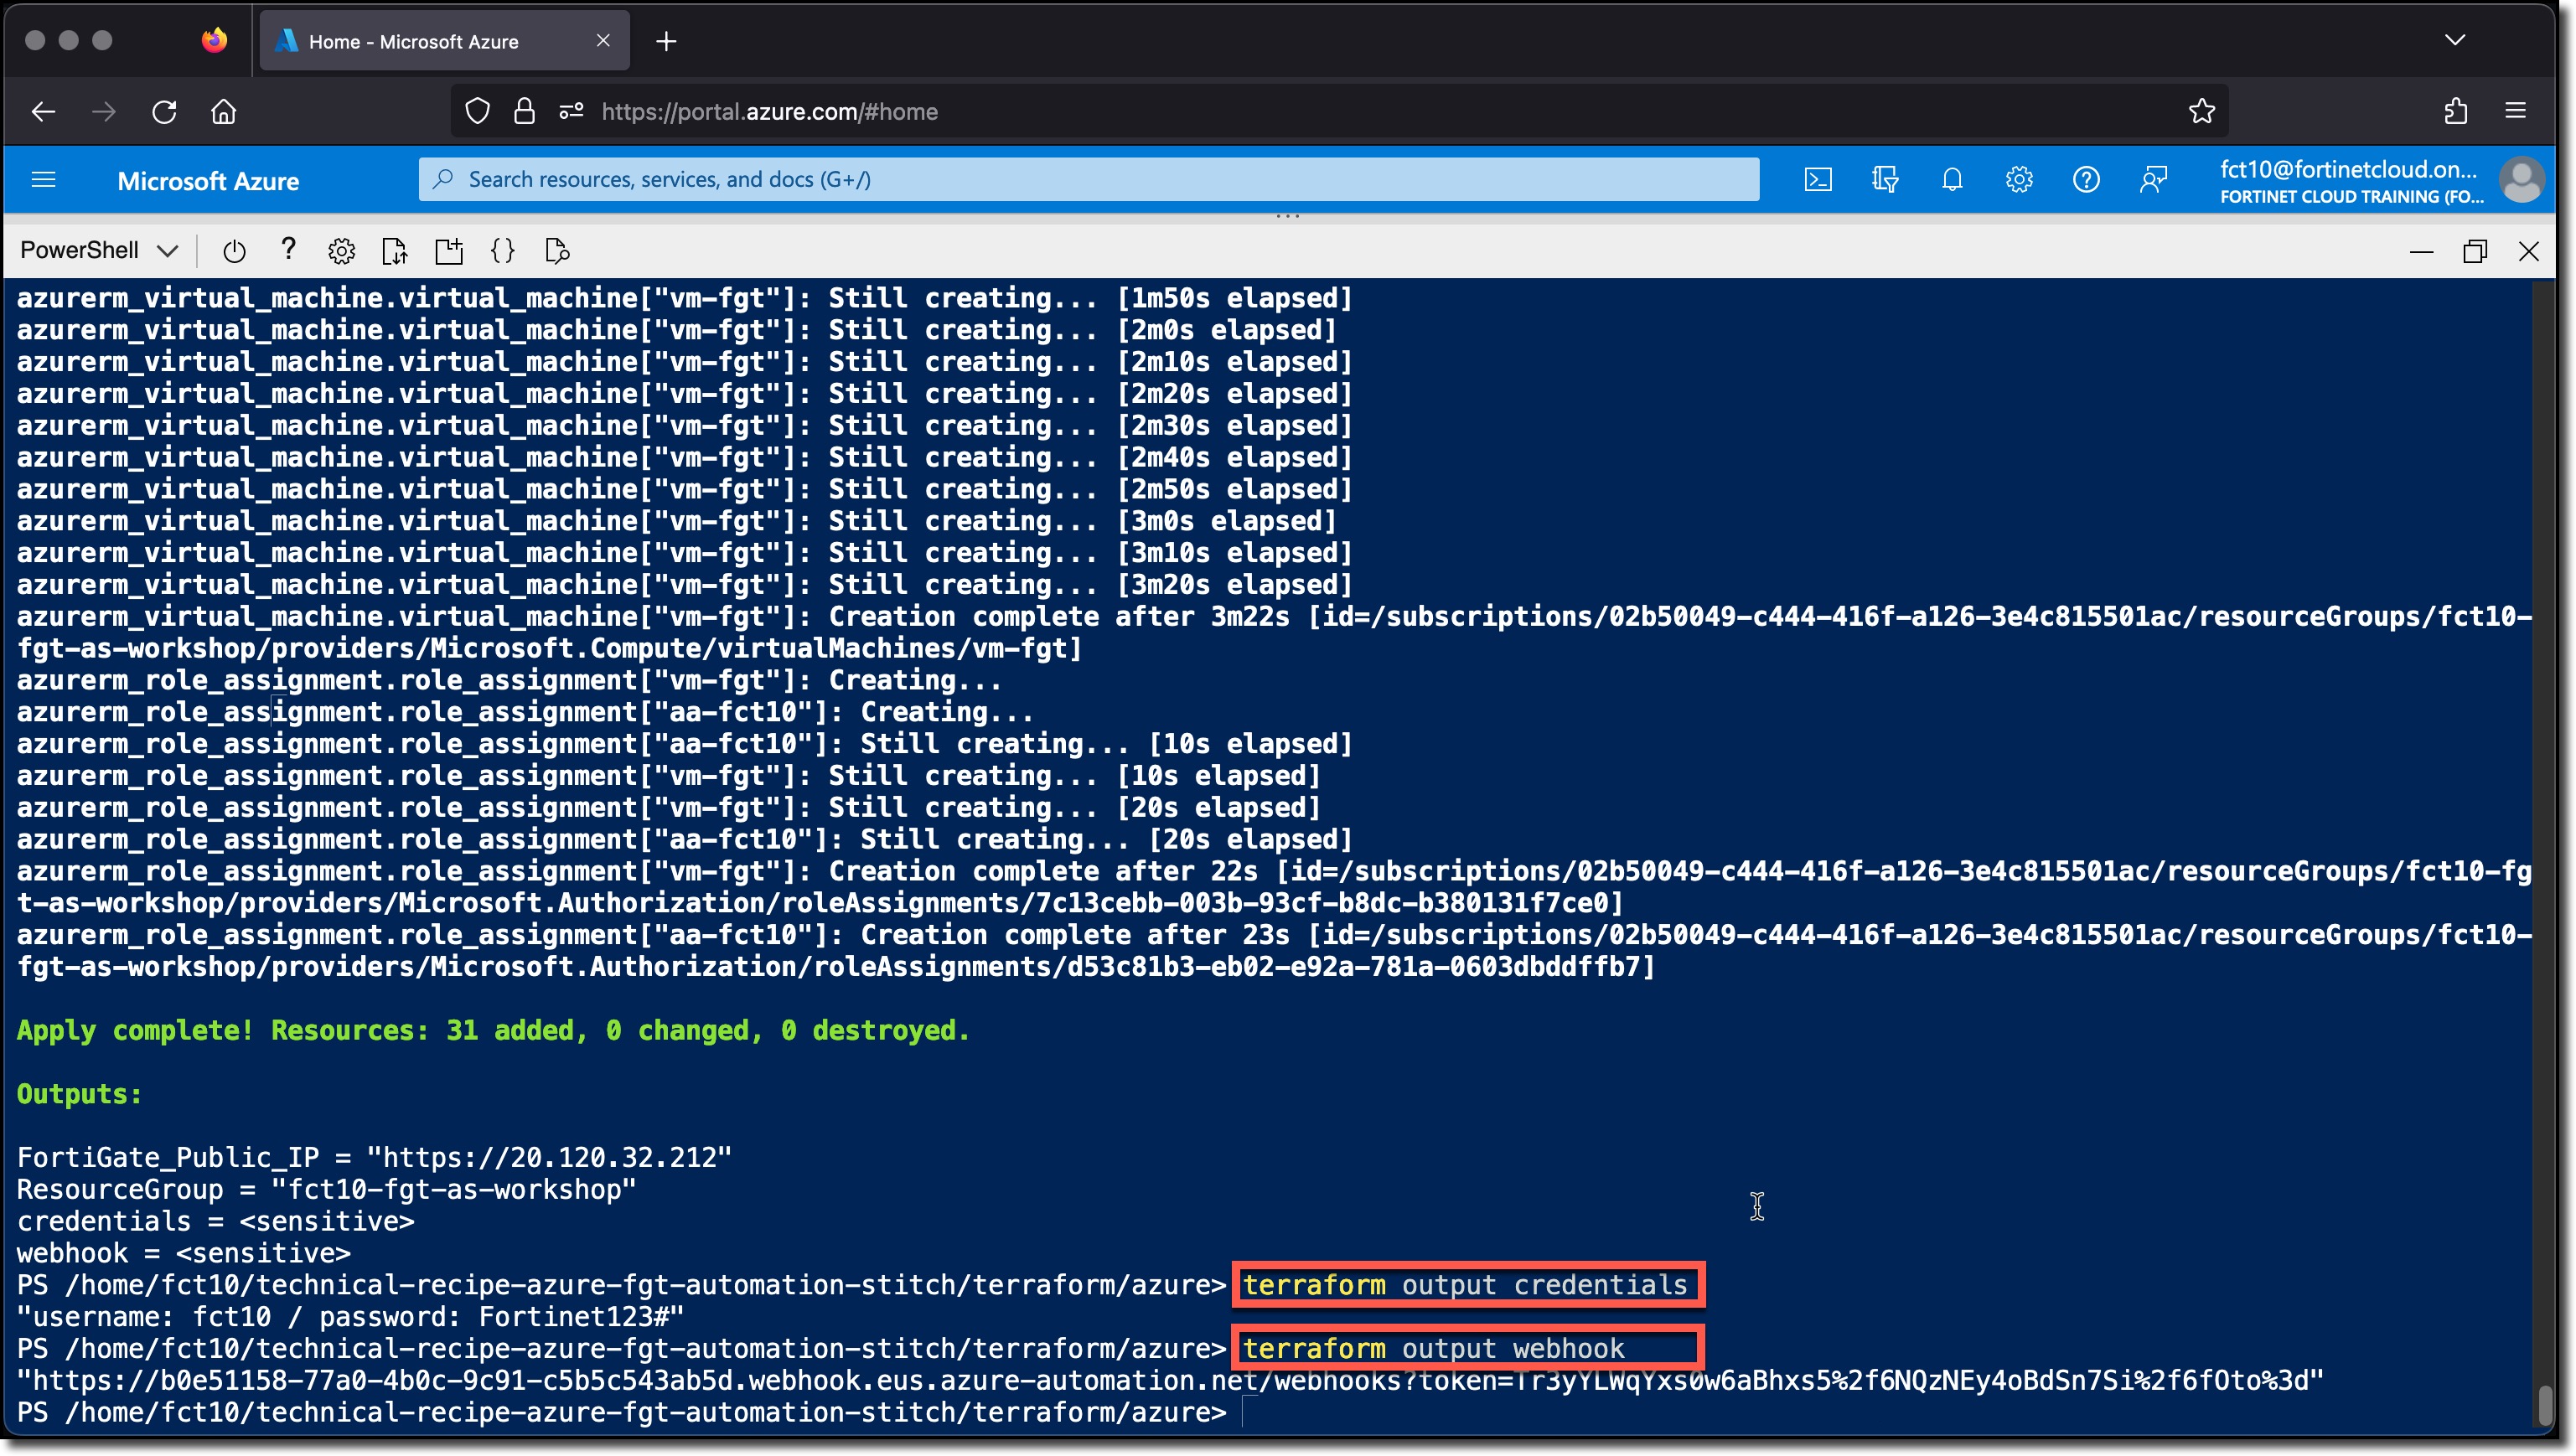Open the editor curly braces icon
Image resolution: width=2576 pixels, height=1456 pixels.
point(503,251)
